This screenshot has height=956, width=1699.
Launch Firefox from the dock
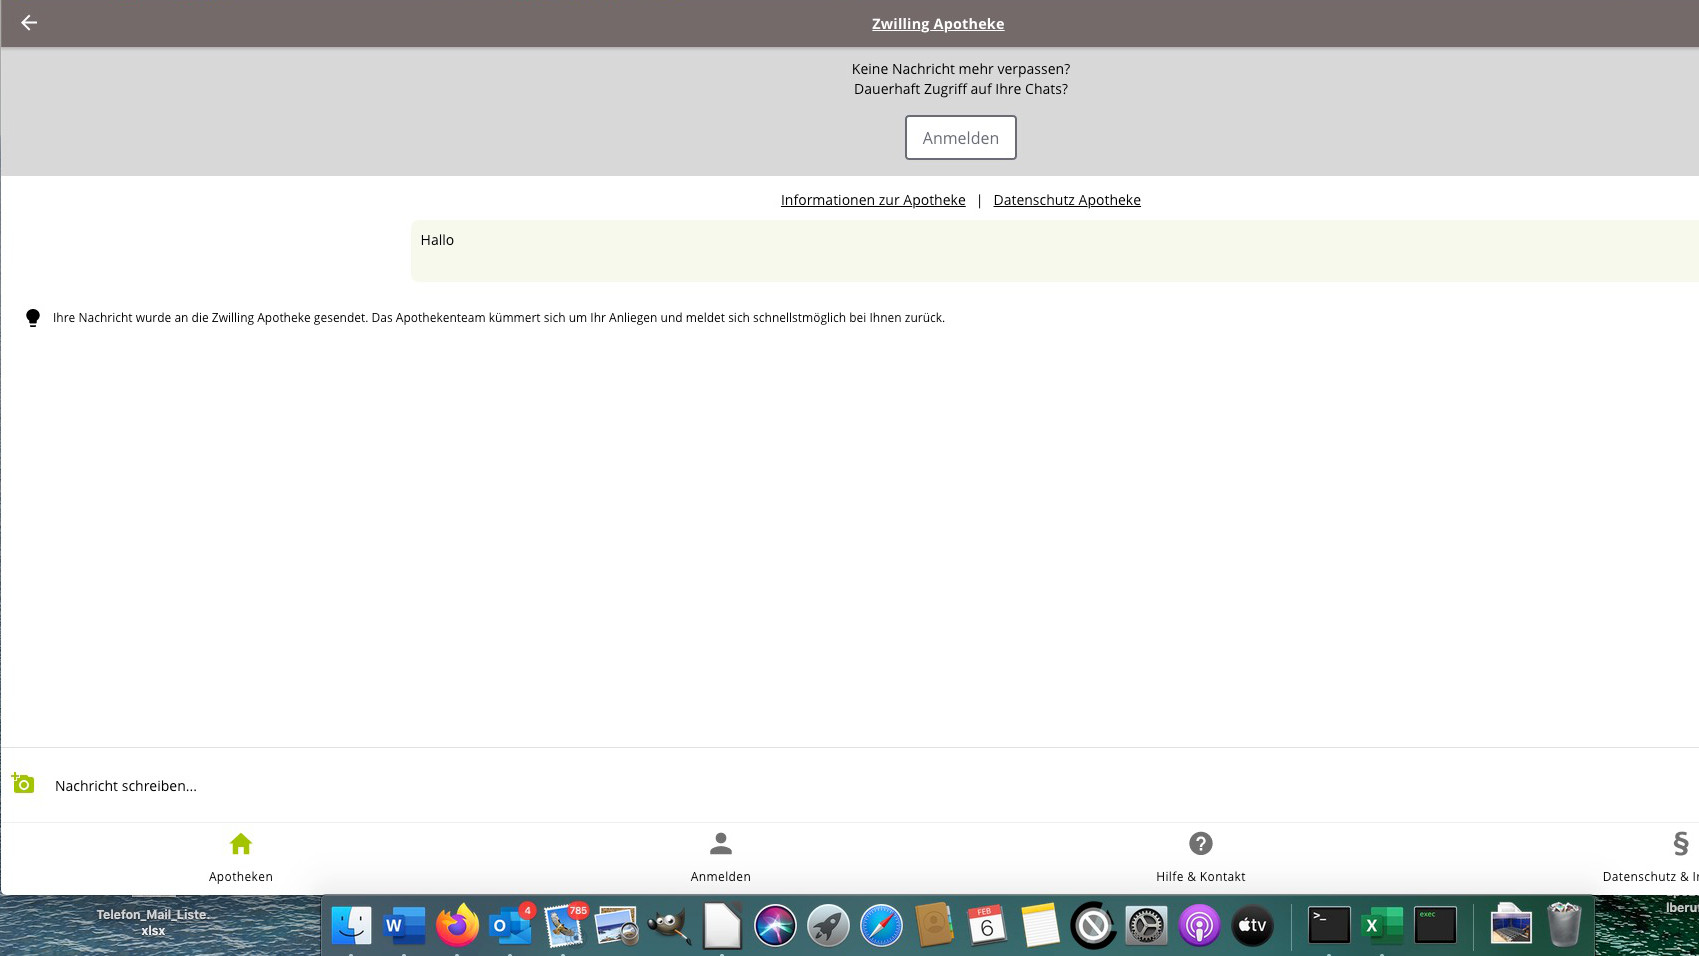click(458, 925)
